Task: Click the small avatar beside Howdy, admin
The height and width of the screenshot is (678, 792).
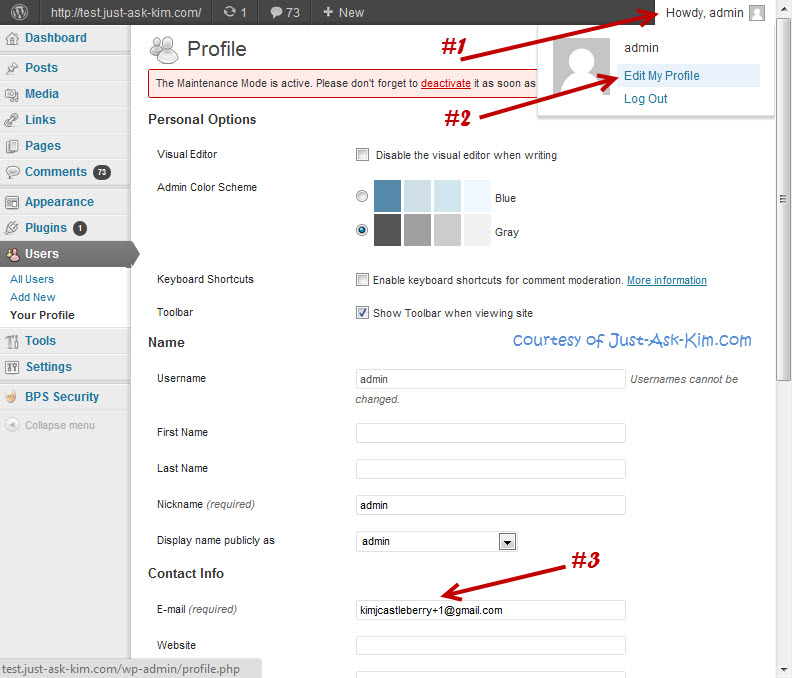Action: [x=757, y=13]
